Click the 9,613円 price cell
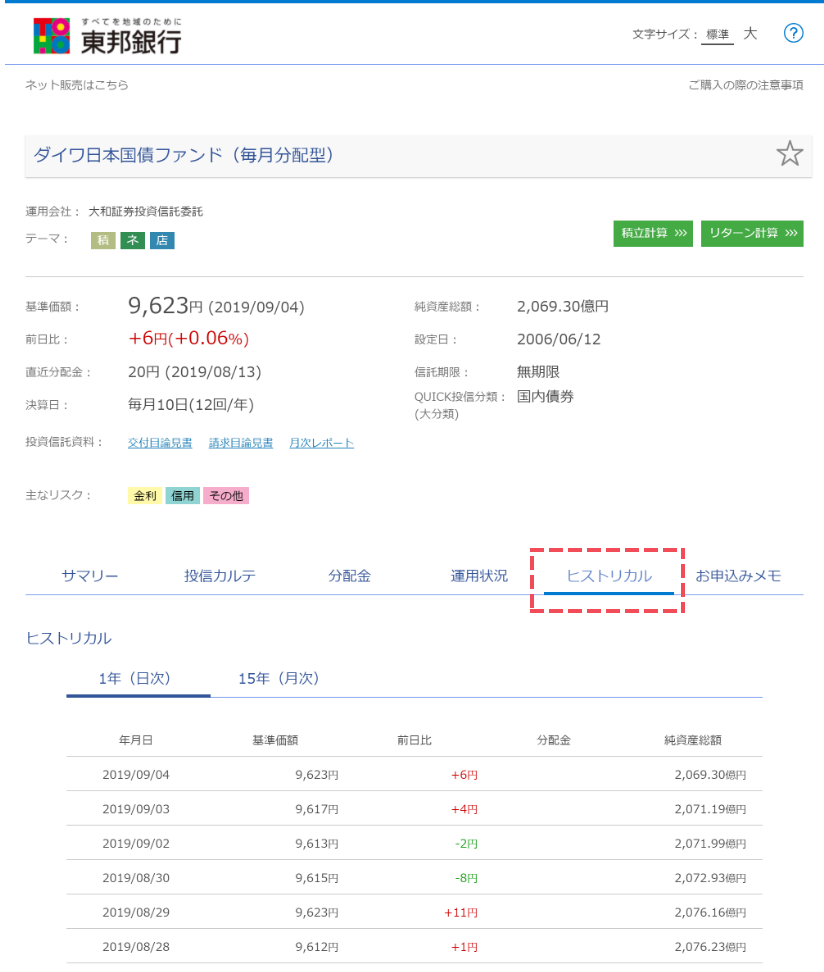Screen dimensions: 824x972 tap(317, 844)
